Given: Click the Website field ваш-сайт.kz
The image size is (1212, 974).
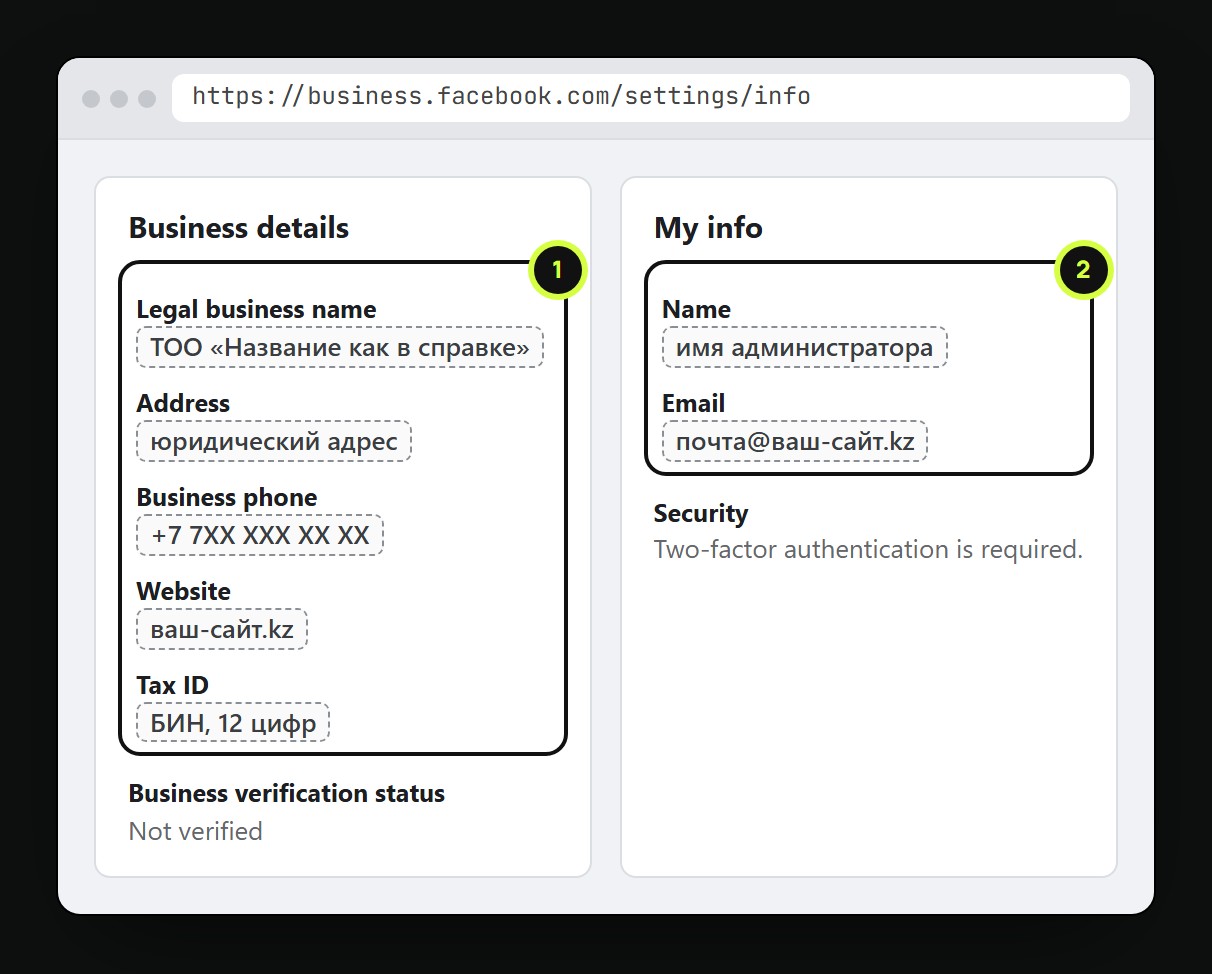Looking at the screenshot, I should (222, 629).
